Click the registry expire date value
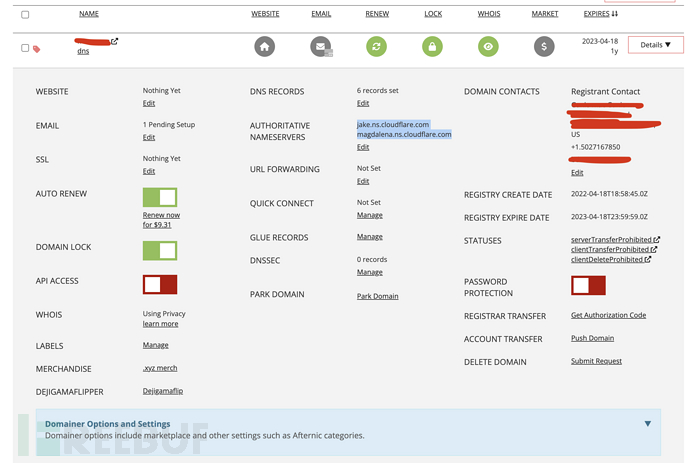690x463 pixels. tap(609, 217)
